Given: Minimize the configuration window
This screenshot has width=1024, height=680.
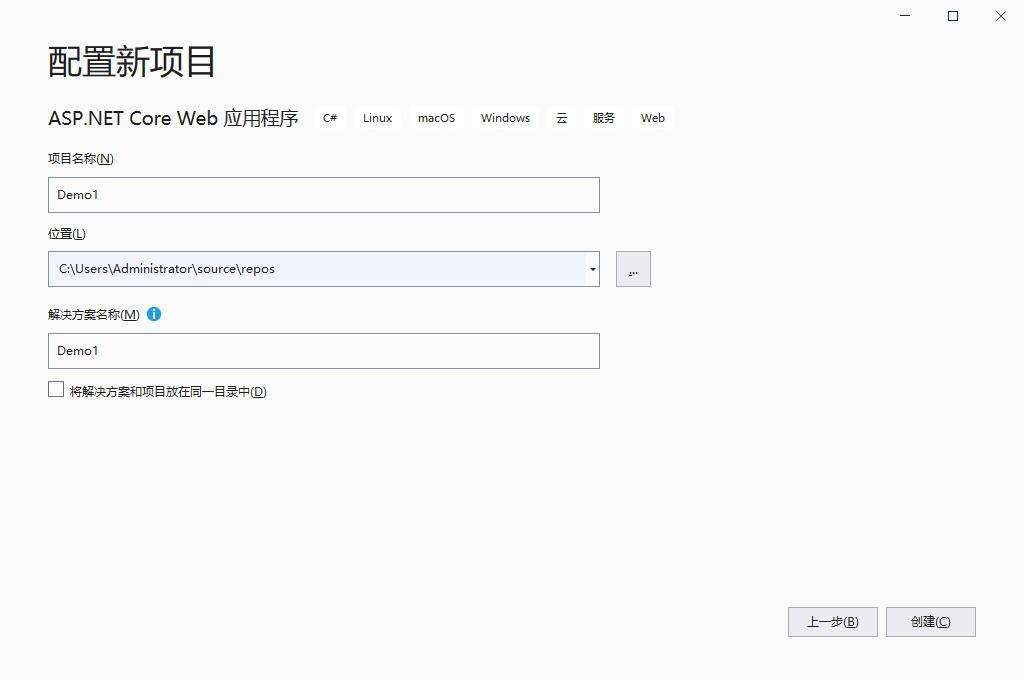Looking at the screenshot, I should pyautogui.click(x=905, y=16).
